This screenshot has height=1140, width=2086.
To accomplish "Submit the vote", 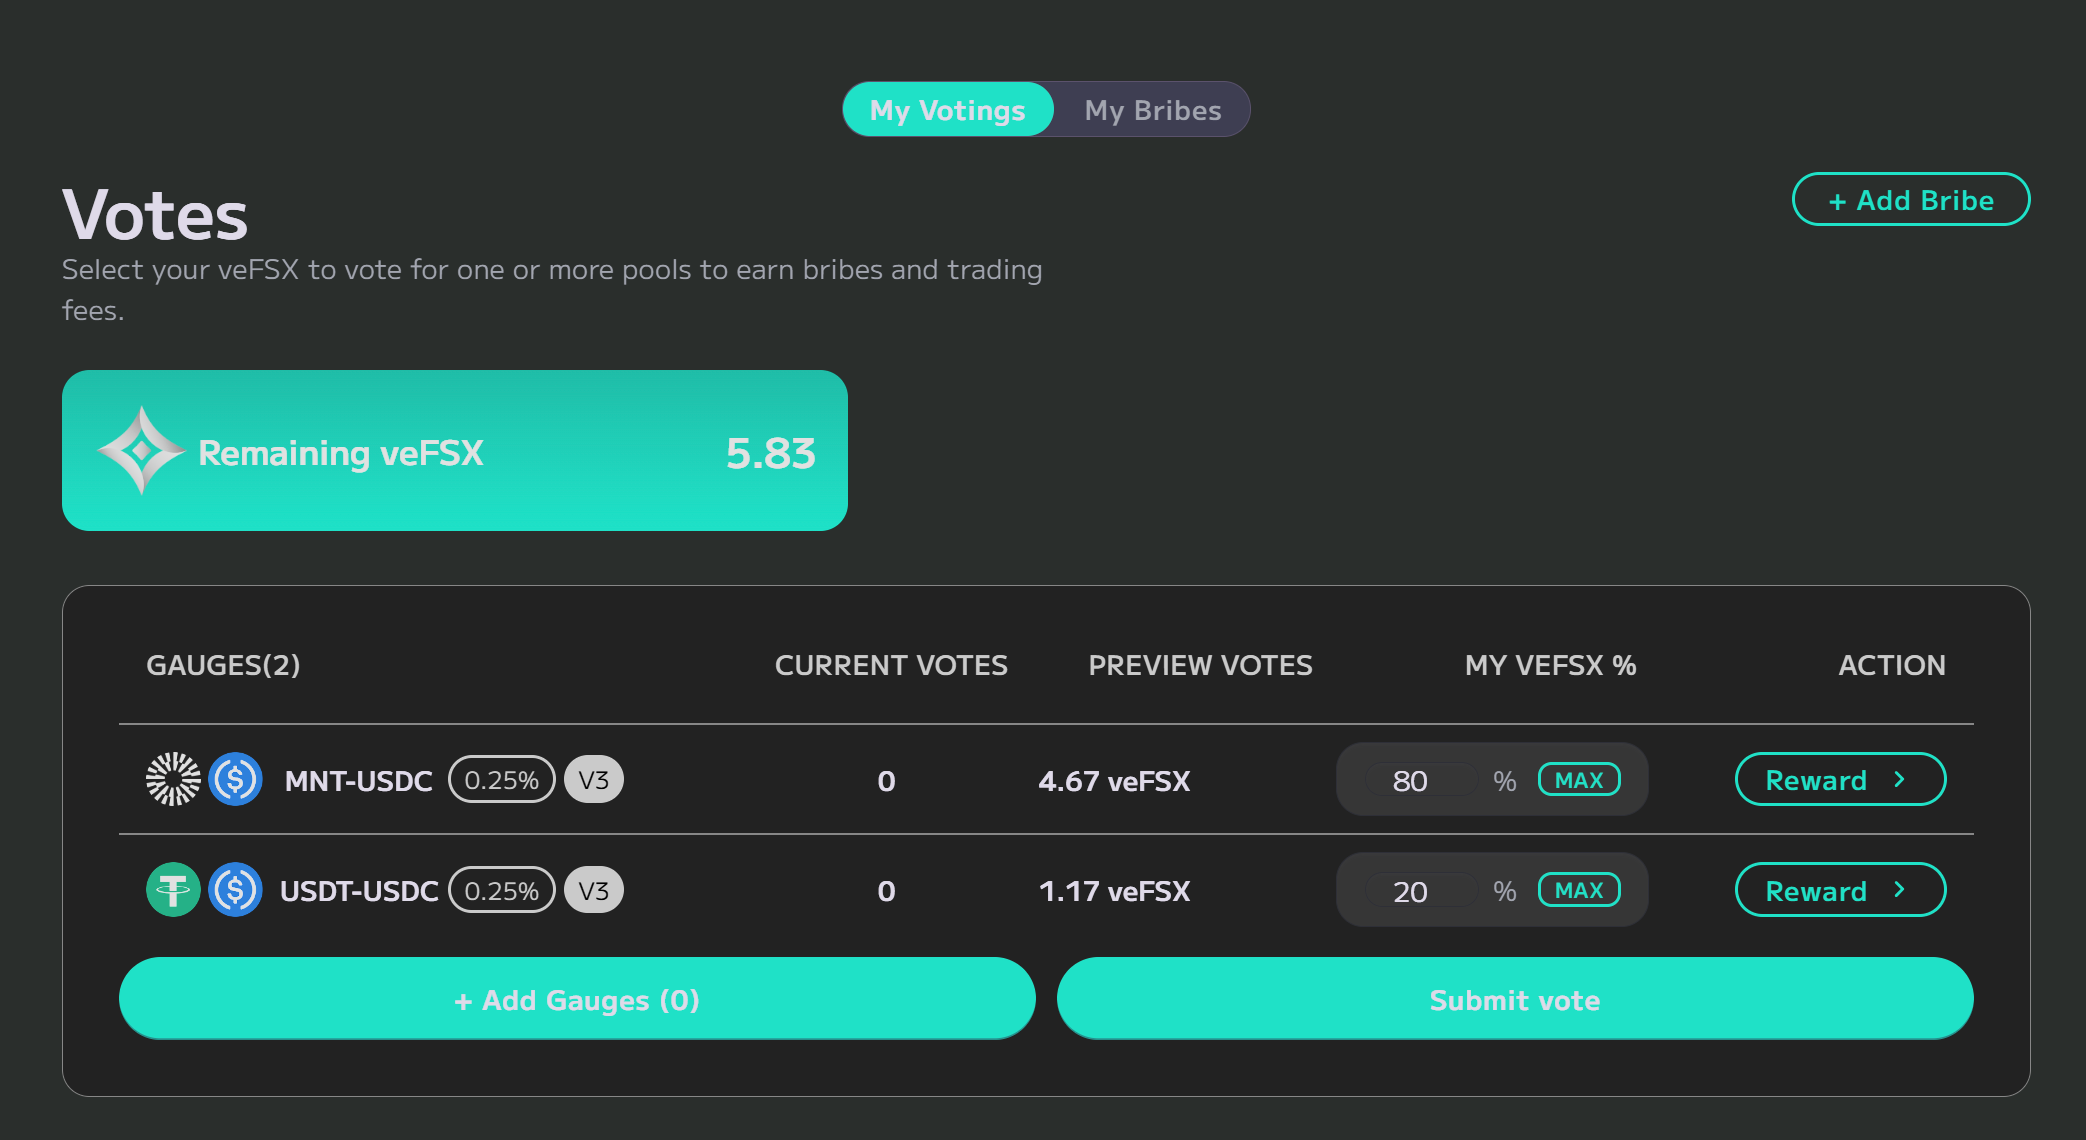I will point(1514,999).
